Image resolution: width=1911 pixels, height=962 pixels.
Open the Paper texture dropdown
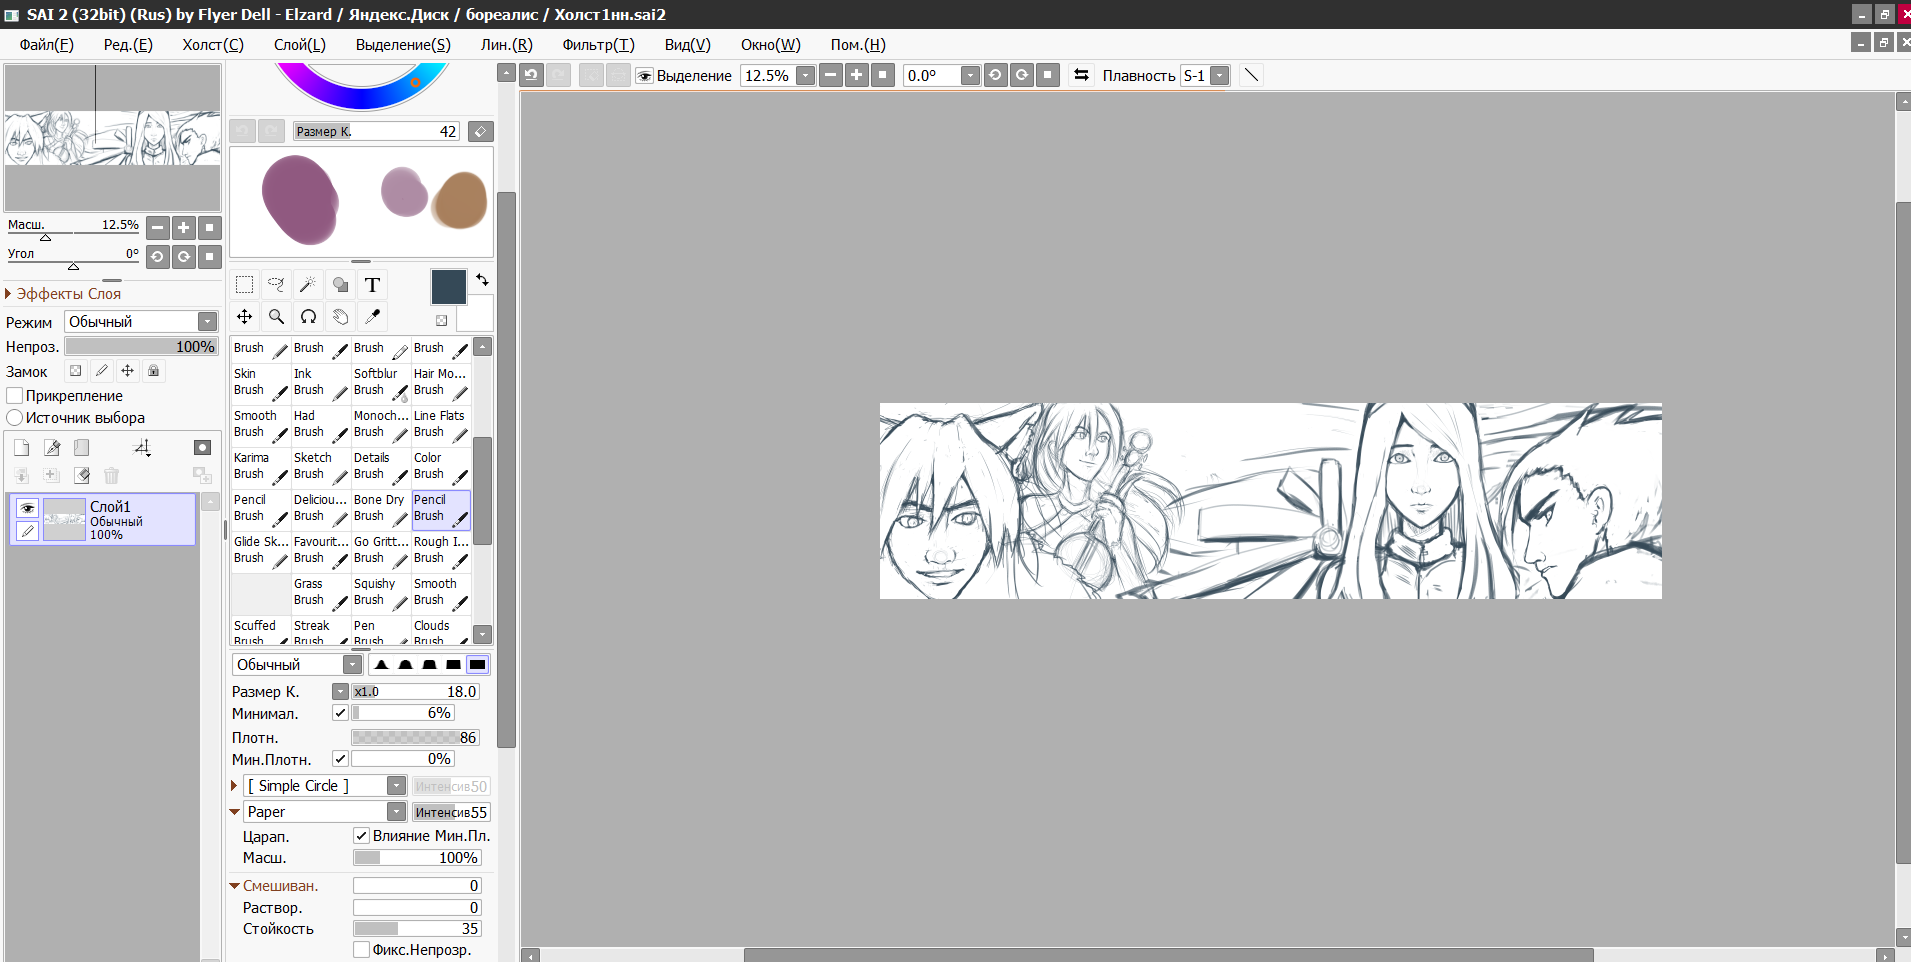pos(396,812)
